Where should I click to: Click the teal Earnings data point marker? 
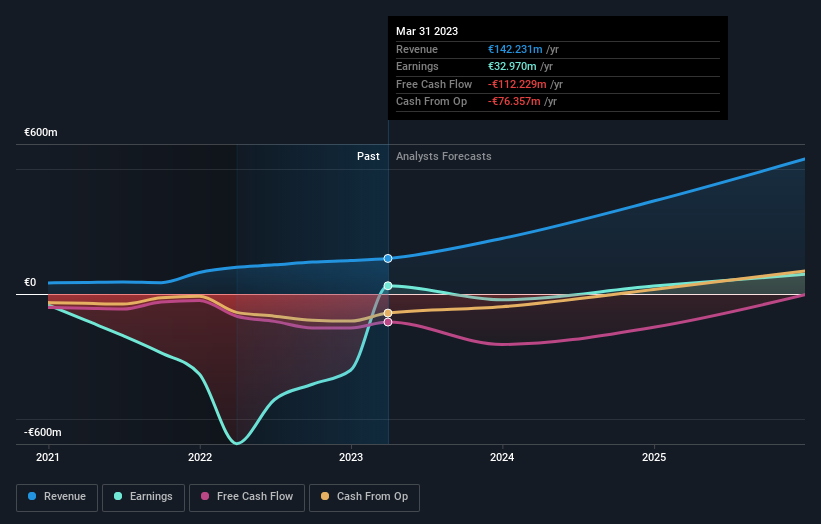pos(388,286)
